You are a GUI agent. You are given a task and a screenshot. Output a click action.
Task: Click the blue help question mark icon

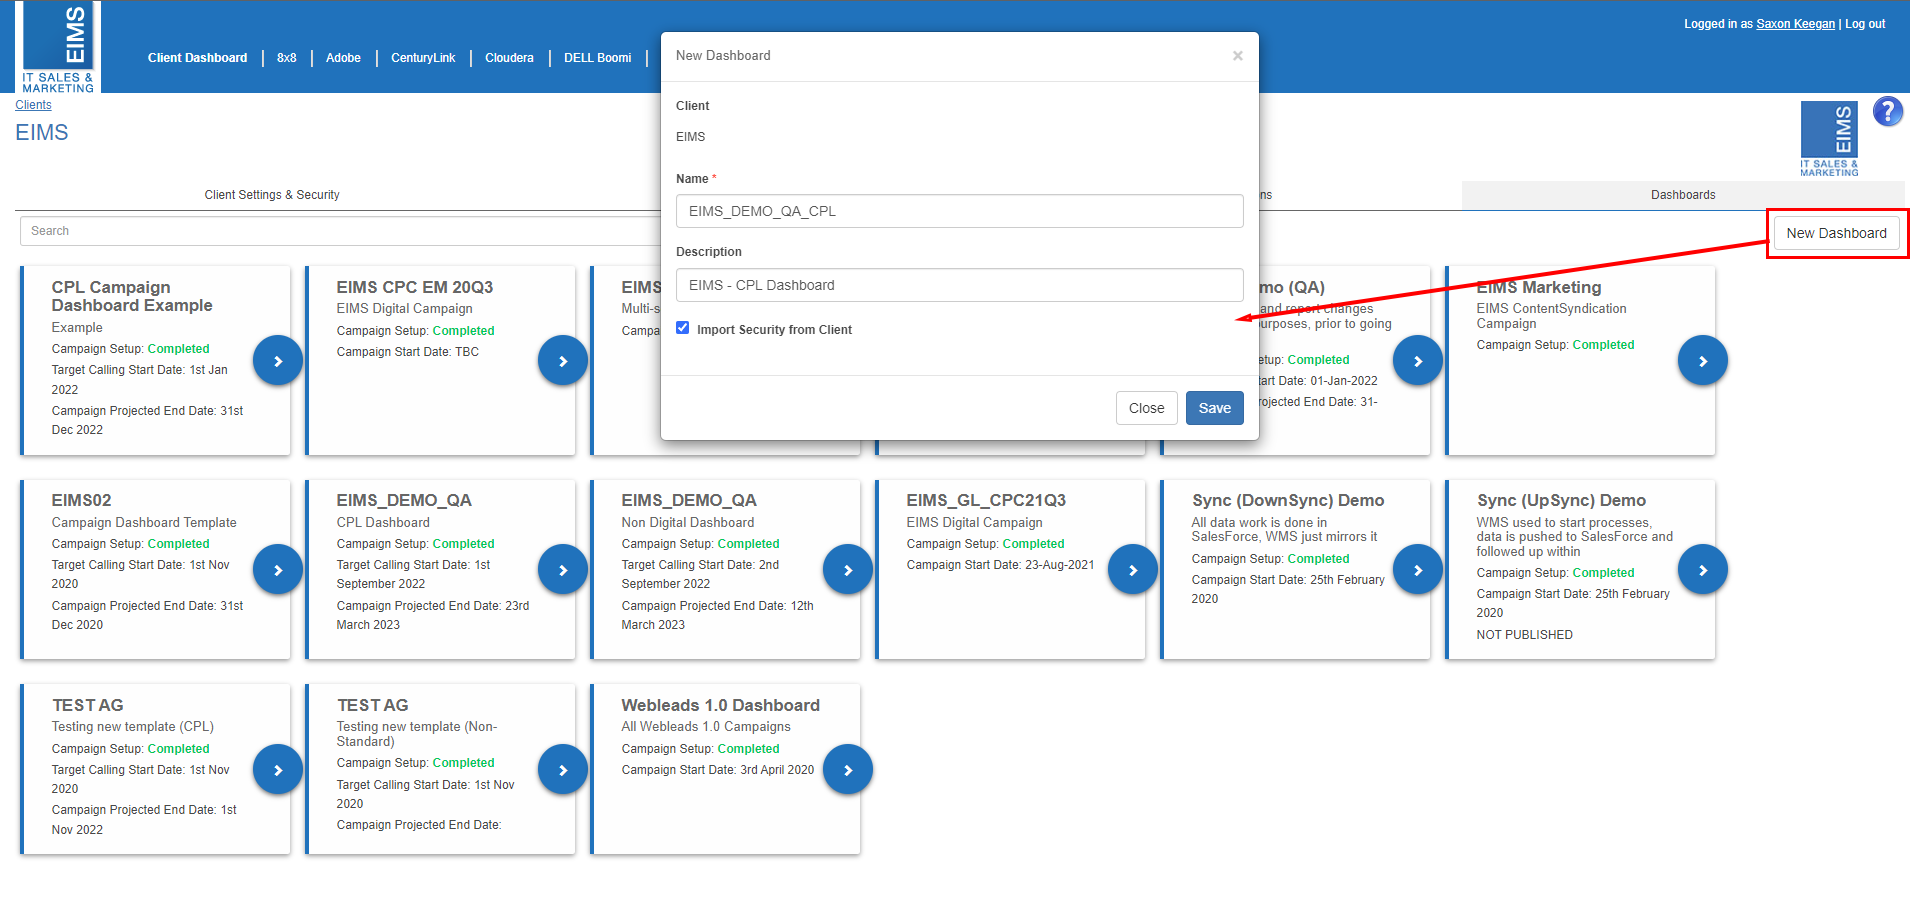point(1887,111)
